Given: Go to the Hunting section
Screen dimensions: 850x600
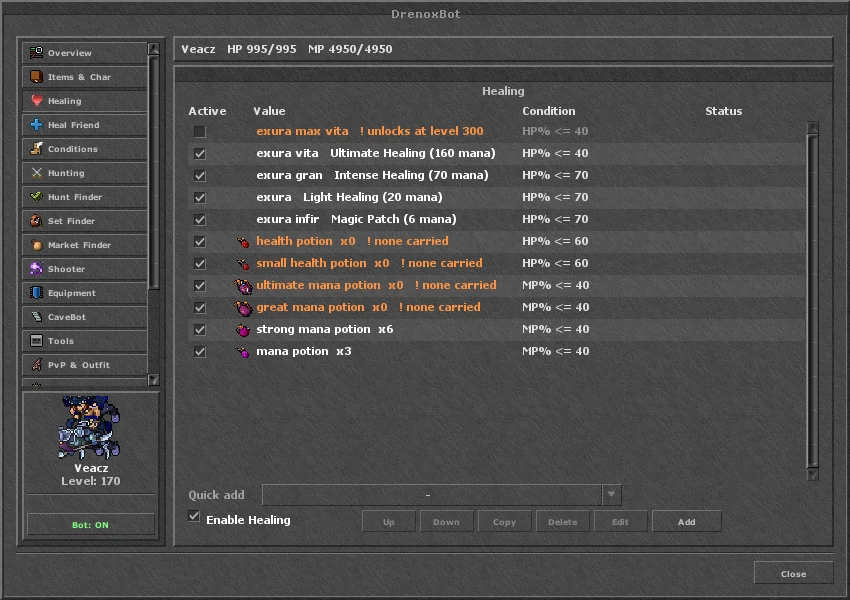Looking at the screenshot, I should tap(85, 172).
